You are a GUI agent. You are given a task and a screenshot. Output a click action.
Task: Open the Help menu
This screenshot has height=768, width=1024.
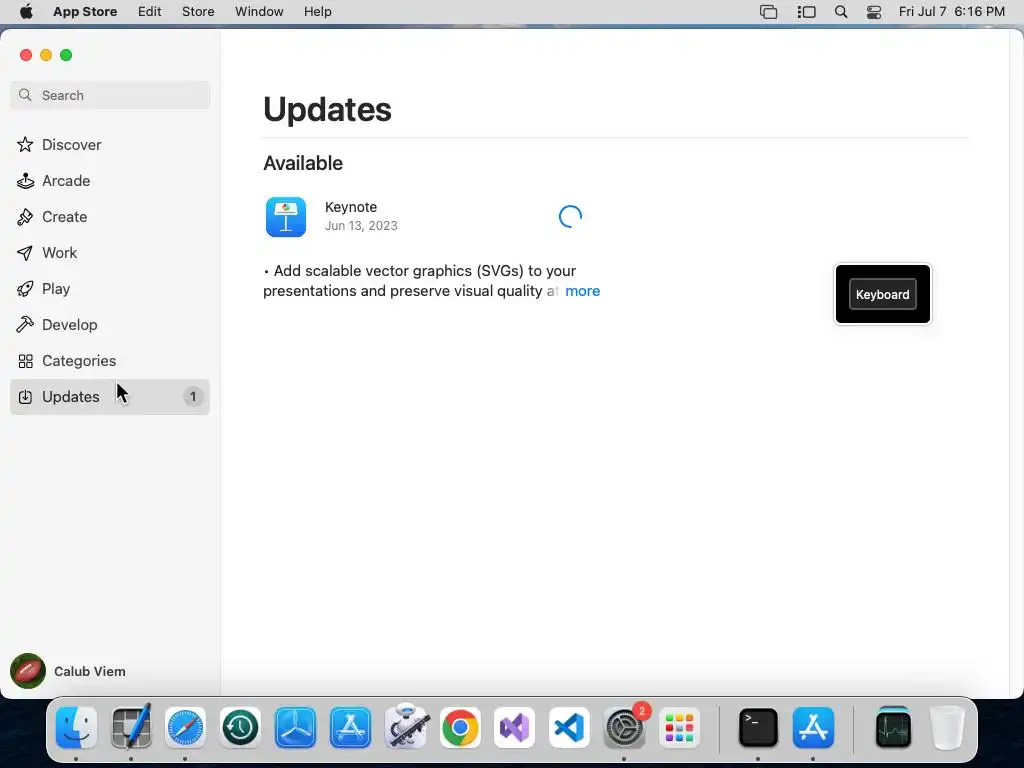point(317,12)
